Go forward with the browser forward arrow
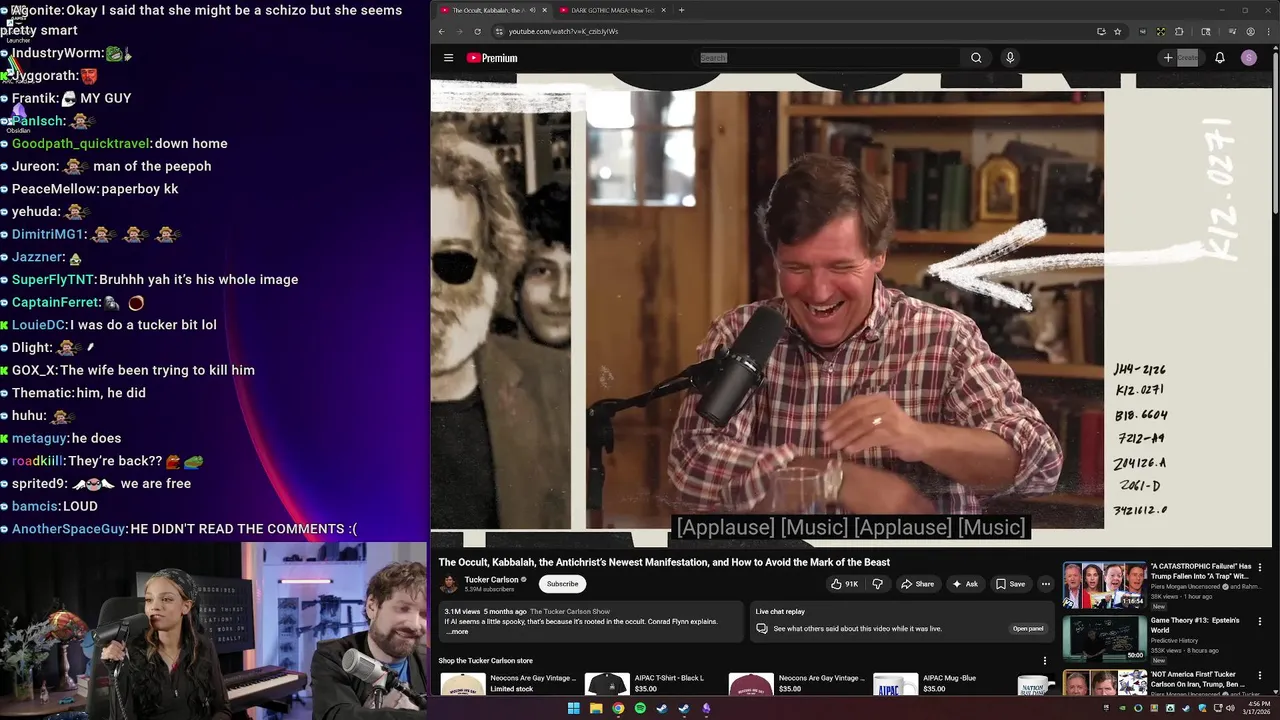Image resolution: width=1280 pixels, height=720 pixels. (x=459, y=31)
